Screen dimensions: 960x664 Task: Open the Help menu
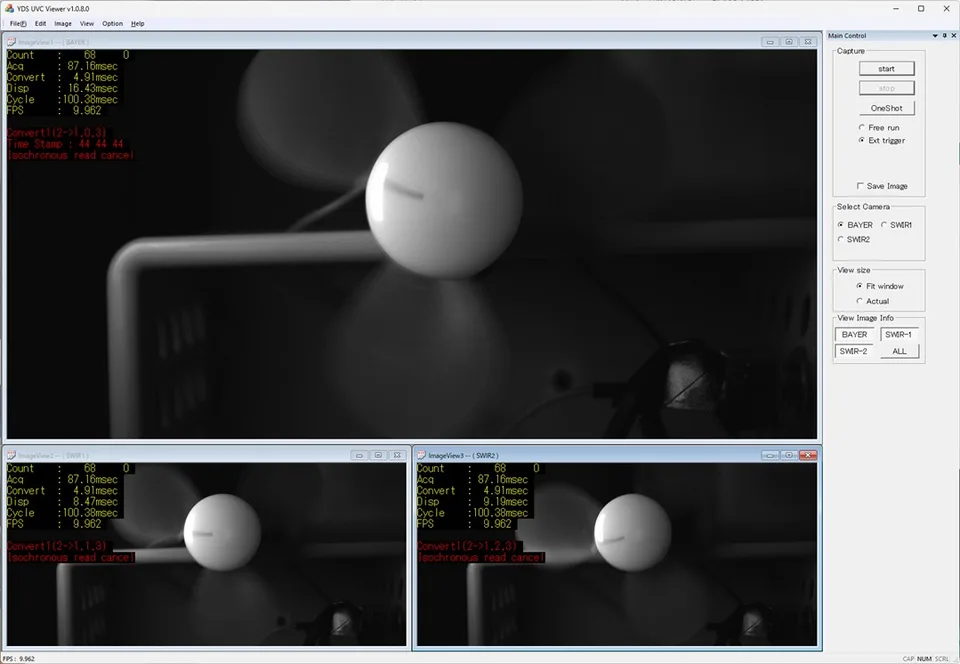pos(138,24)
